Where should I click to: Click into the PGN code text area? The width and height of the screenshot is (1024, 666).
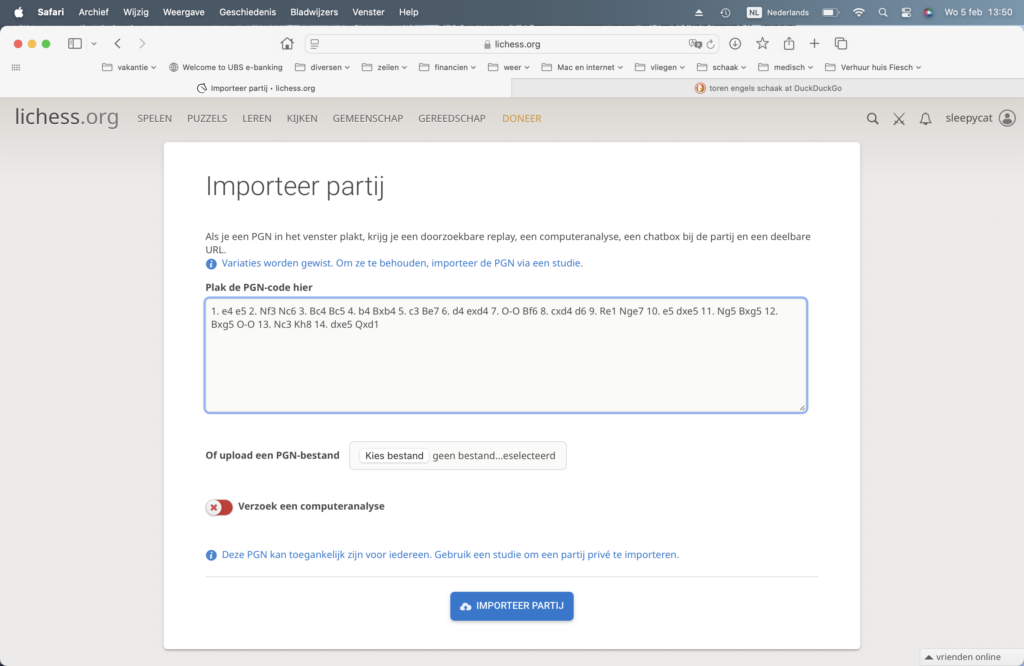[x=505, y=355]
